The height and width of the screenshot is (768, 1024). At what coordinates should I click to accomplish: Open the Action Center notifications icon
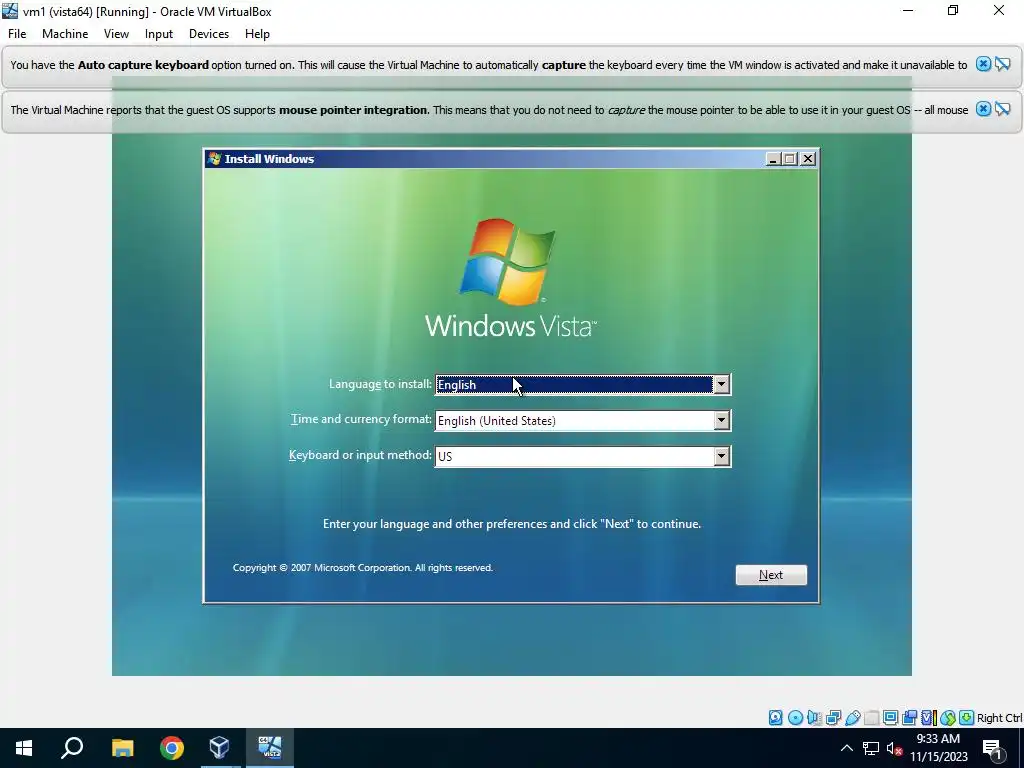click(x=993, y=748)
